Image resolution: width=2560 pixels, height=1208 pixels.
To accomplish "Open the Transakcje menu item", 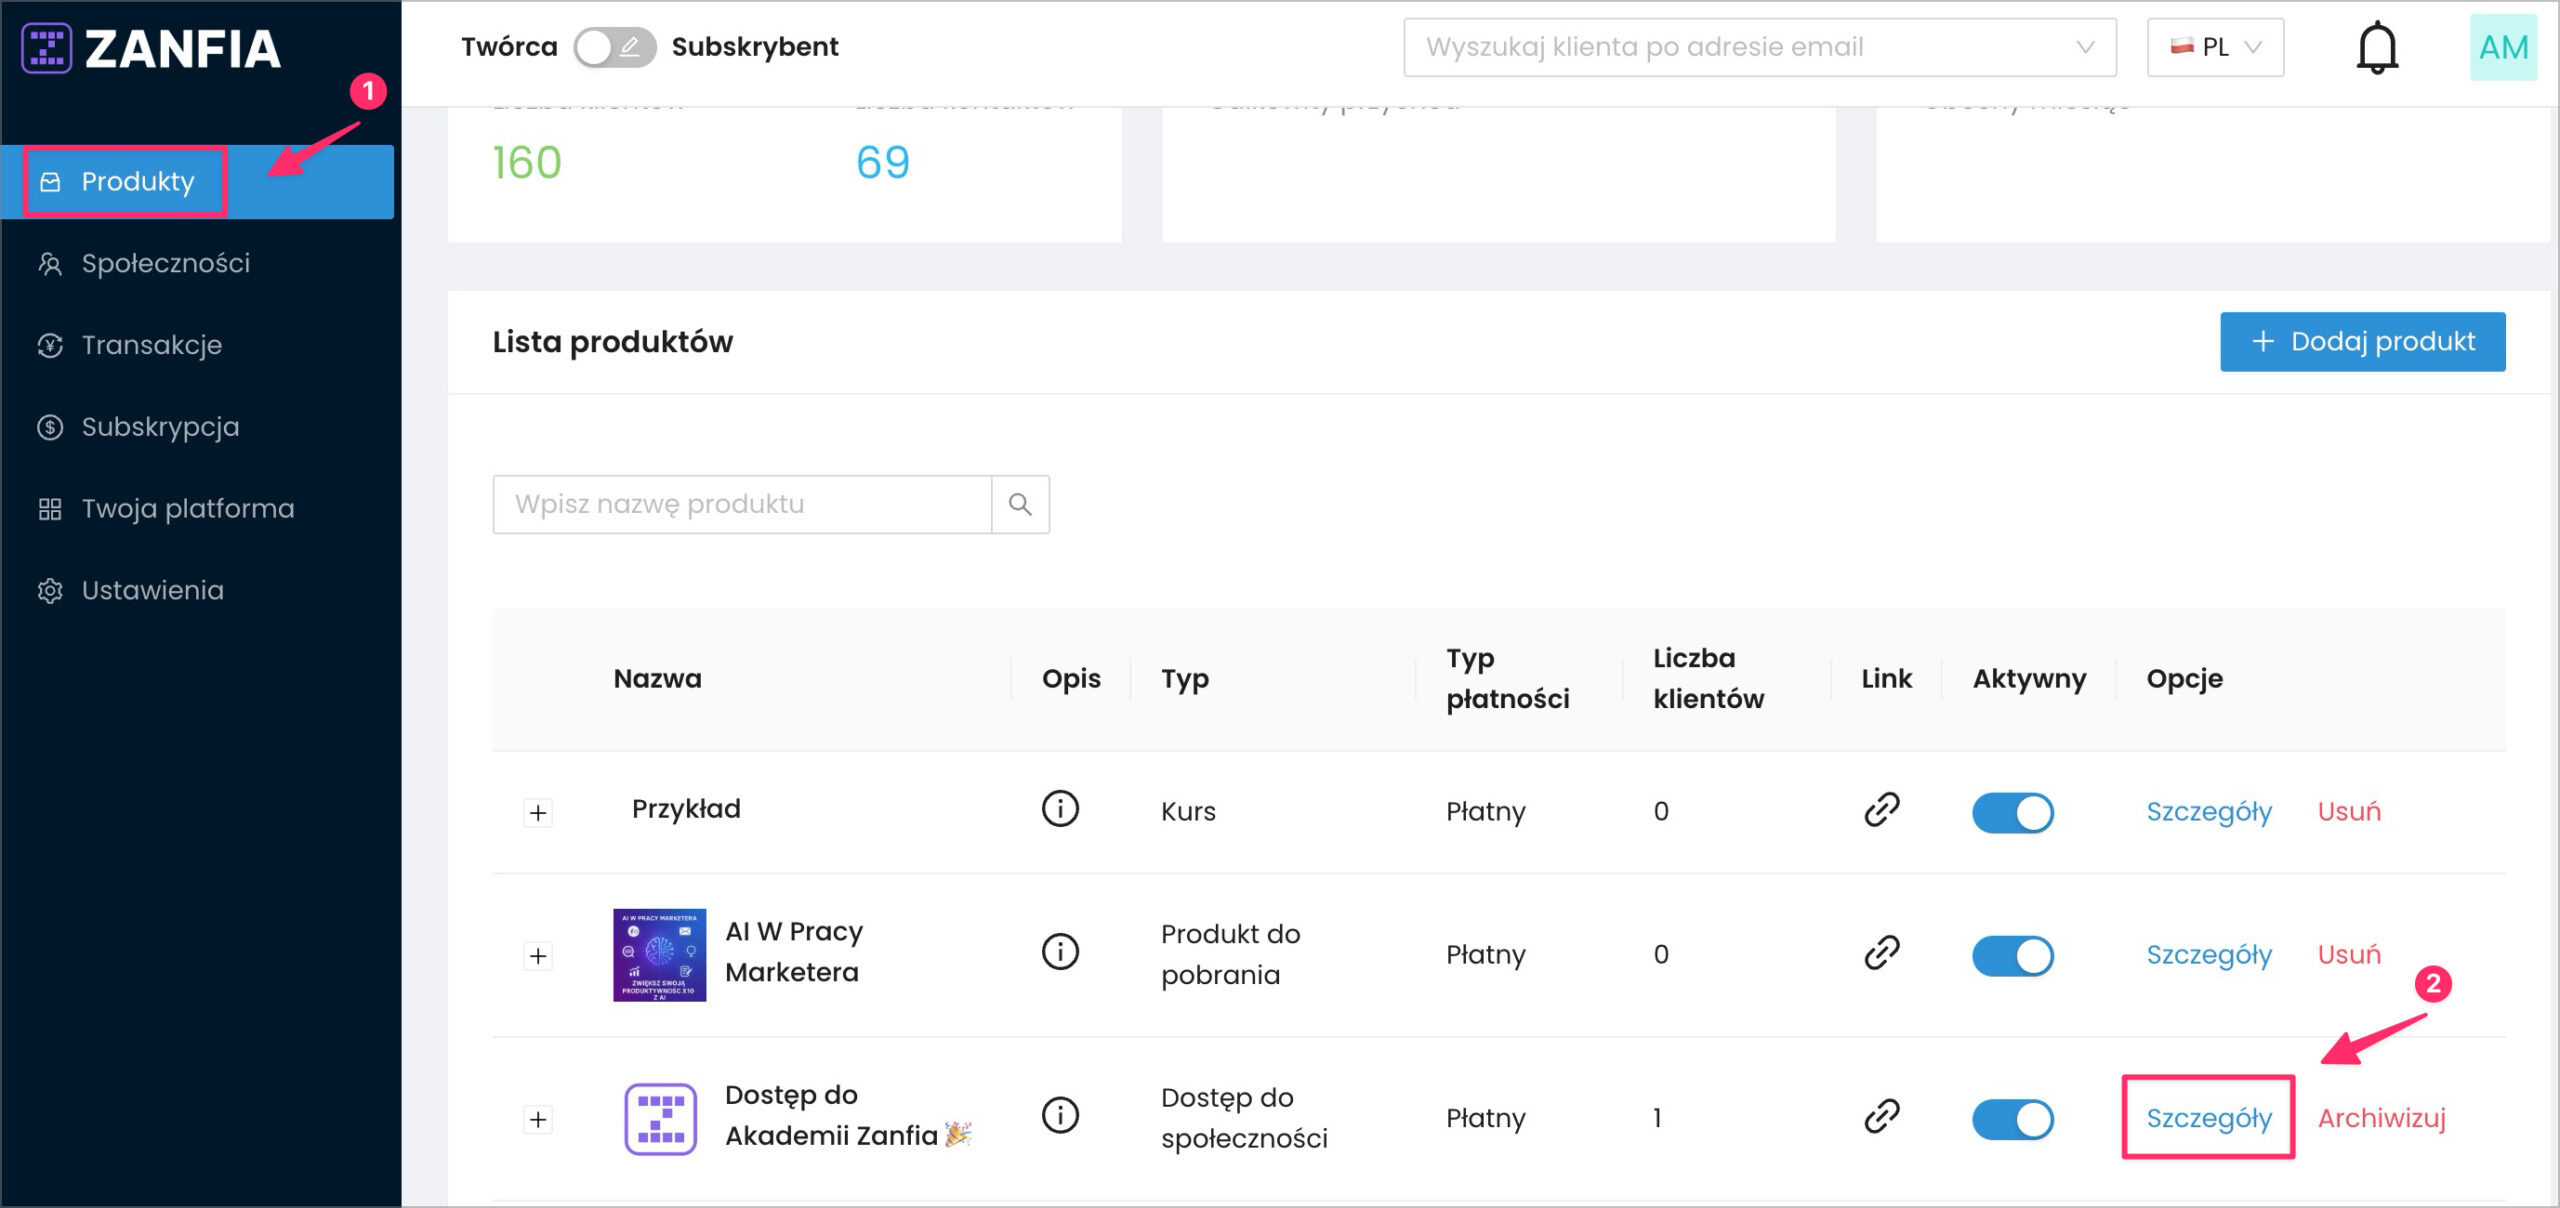I will [151, 345].
